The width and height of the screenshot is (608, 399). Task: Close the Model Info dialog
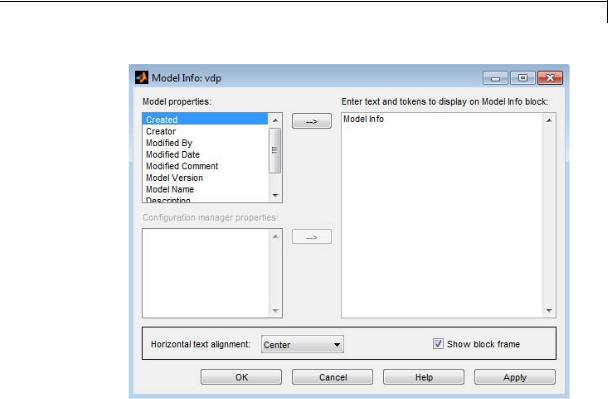click(x=550, y=78)
